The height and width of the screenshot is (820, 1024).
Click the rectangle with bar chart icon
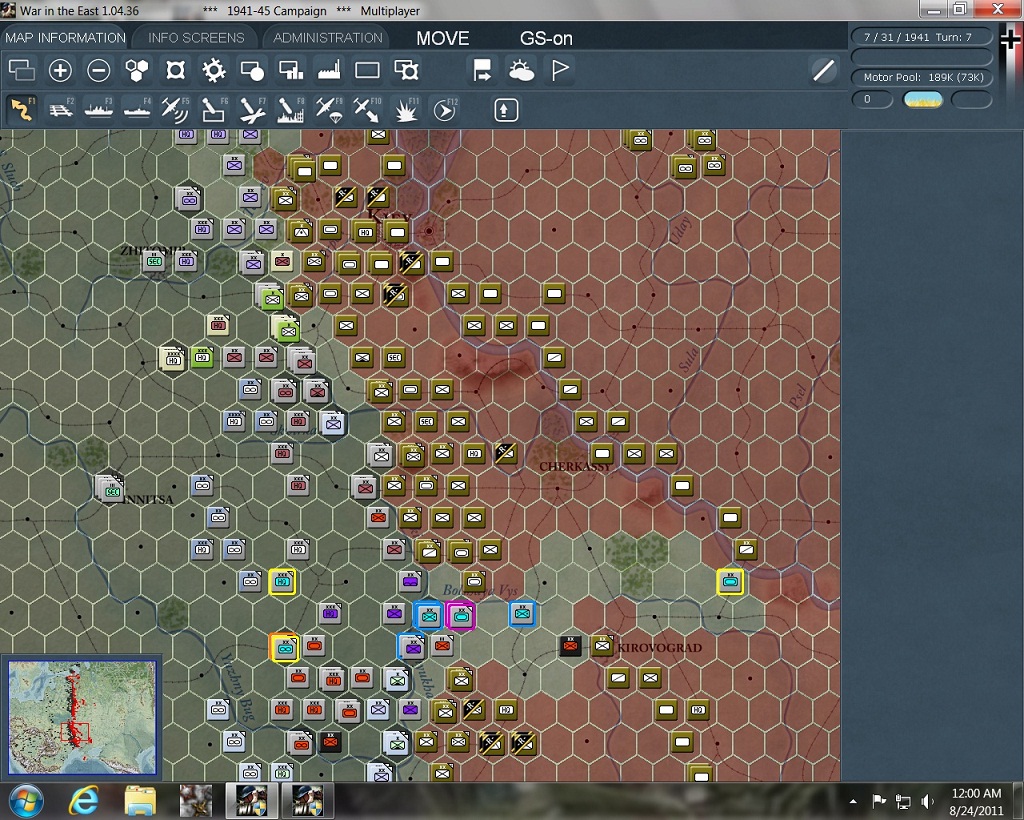[x=291, y=71]
